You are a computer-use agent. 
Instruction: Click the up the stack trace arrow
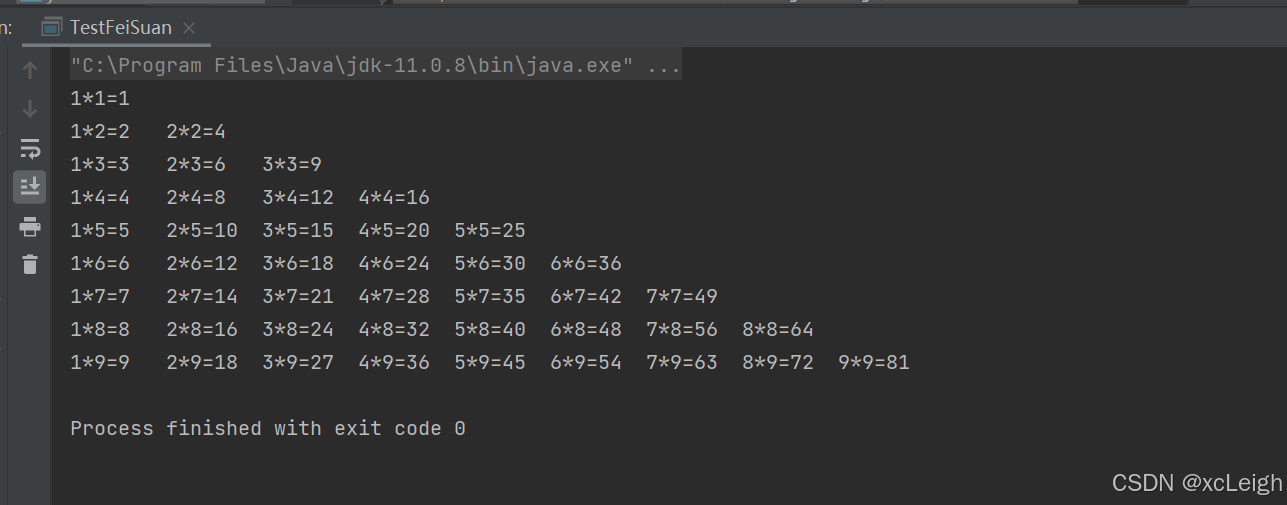[30, 70]
